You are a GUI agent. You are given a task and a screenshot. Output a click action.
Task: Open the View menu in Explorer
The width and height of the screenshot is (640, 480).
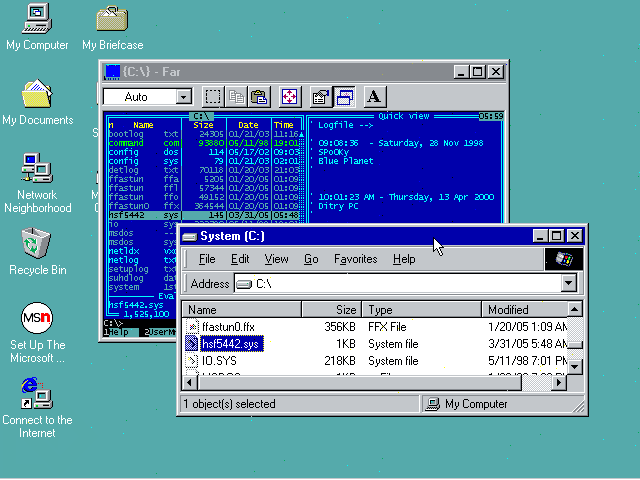276,259
